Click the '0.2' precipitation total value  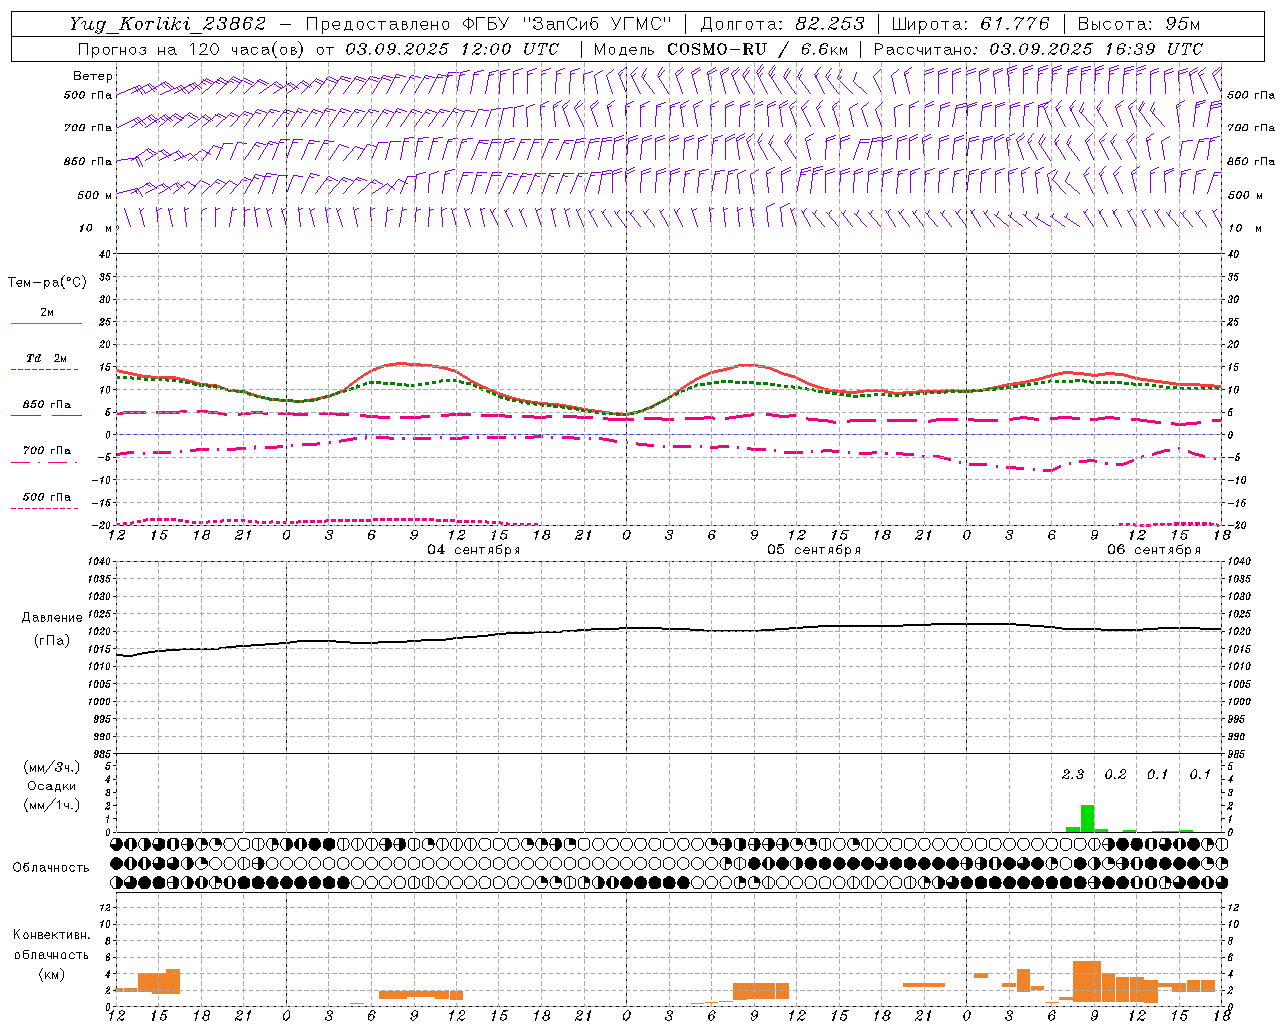click(x=1115, y=774)
